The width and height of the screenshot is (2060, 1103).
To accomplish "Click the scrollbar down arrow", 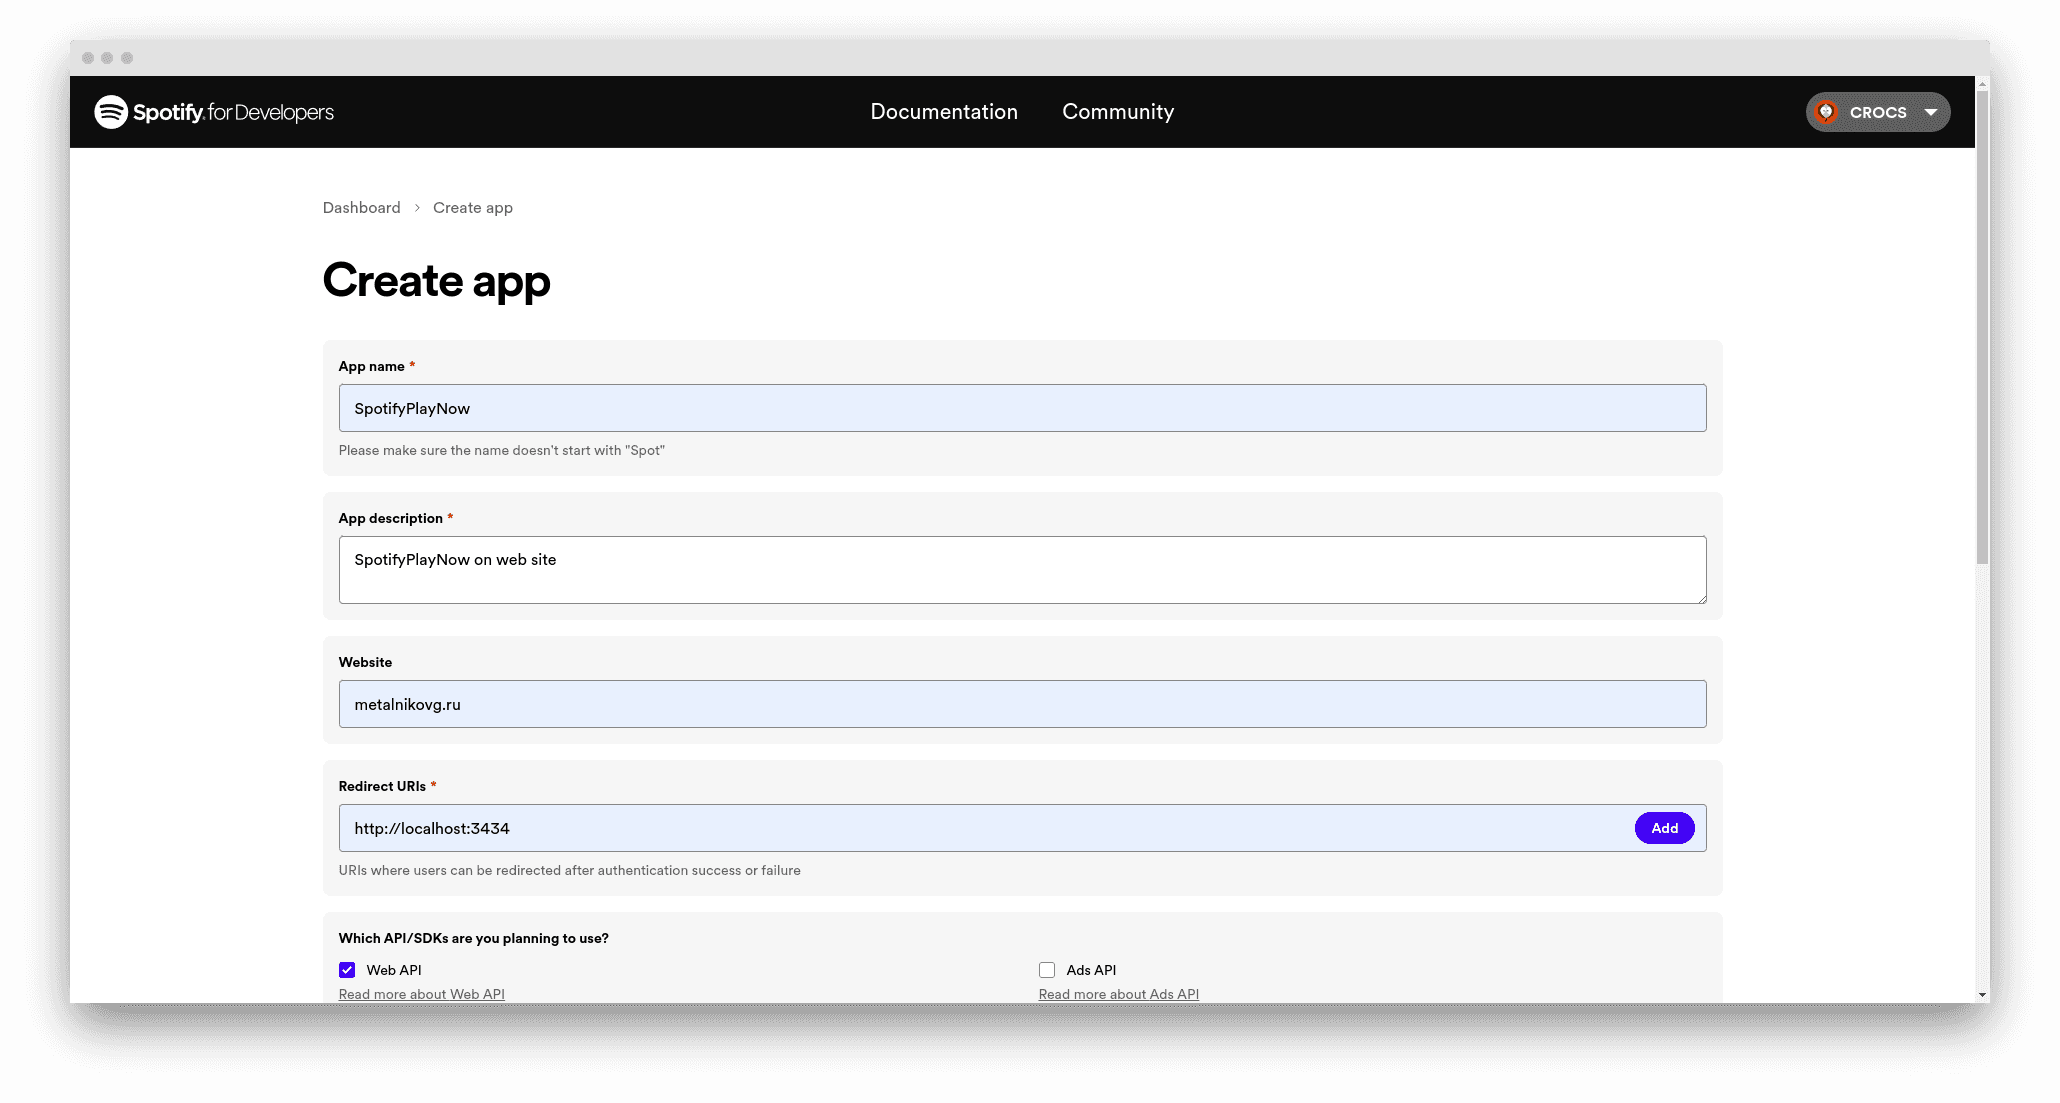I will tap(1982, 995).
